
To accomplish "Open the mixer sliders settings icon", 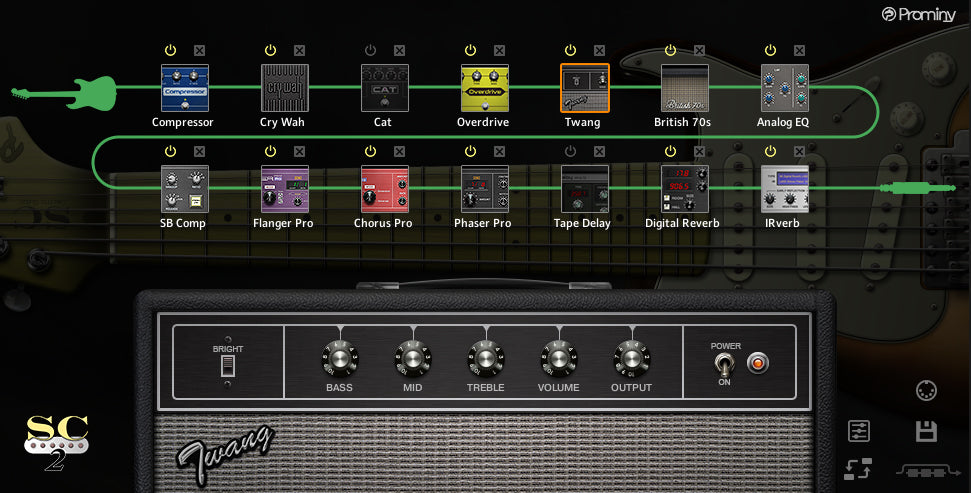I will coord(858,431).
